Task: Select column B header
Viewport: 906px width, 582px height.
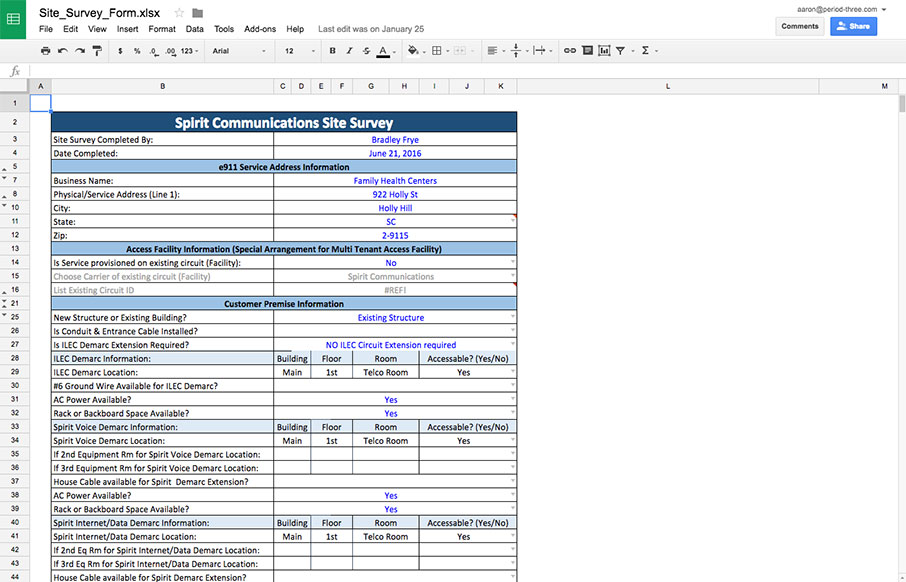Action: click(162, 86)
